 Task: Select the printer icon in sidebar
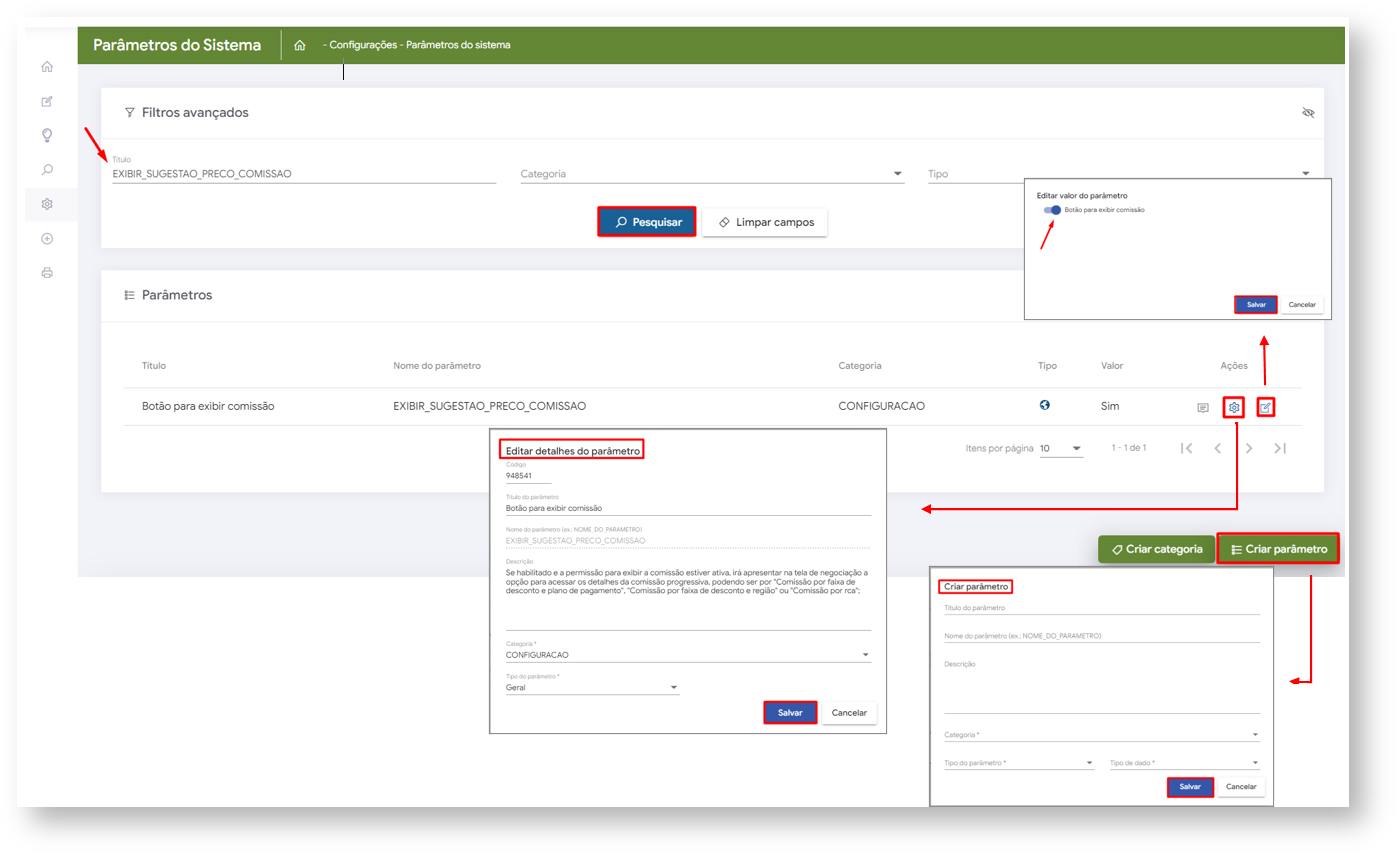tap(47, 273)
